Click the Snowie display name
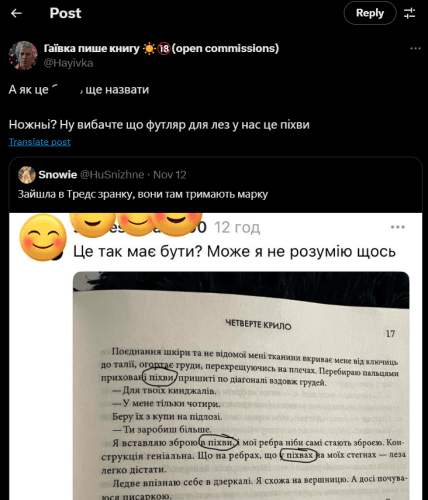Viewport: 428px width, 500px height. click(x=58, y=175)
